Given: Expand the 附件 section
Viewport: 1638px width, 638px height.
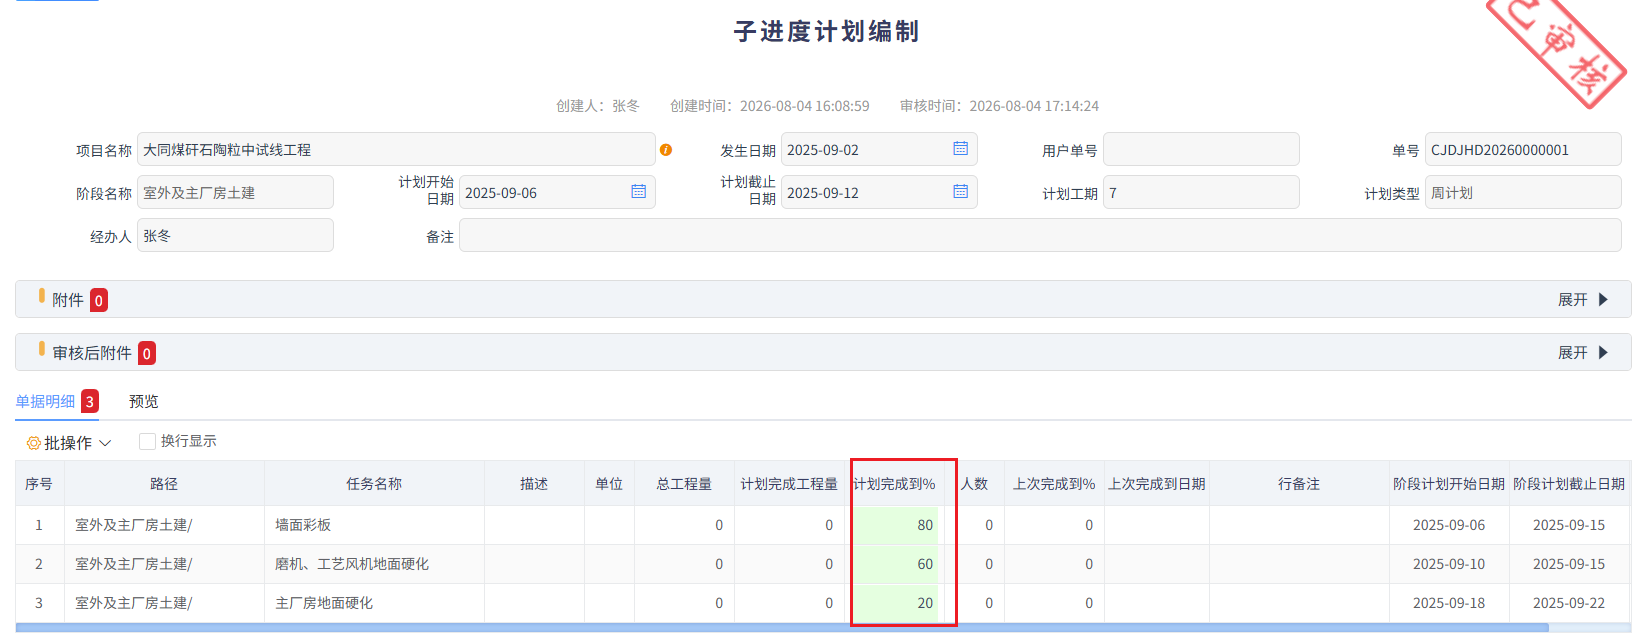Looking at the screenshot, I should 1583,300.
